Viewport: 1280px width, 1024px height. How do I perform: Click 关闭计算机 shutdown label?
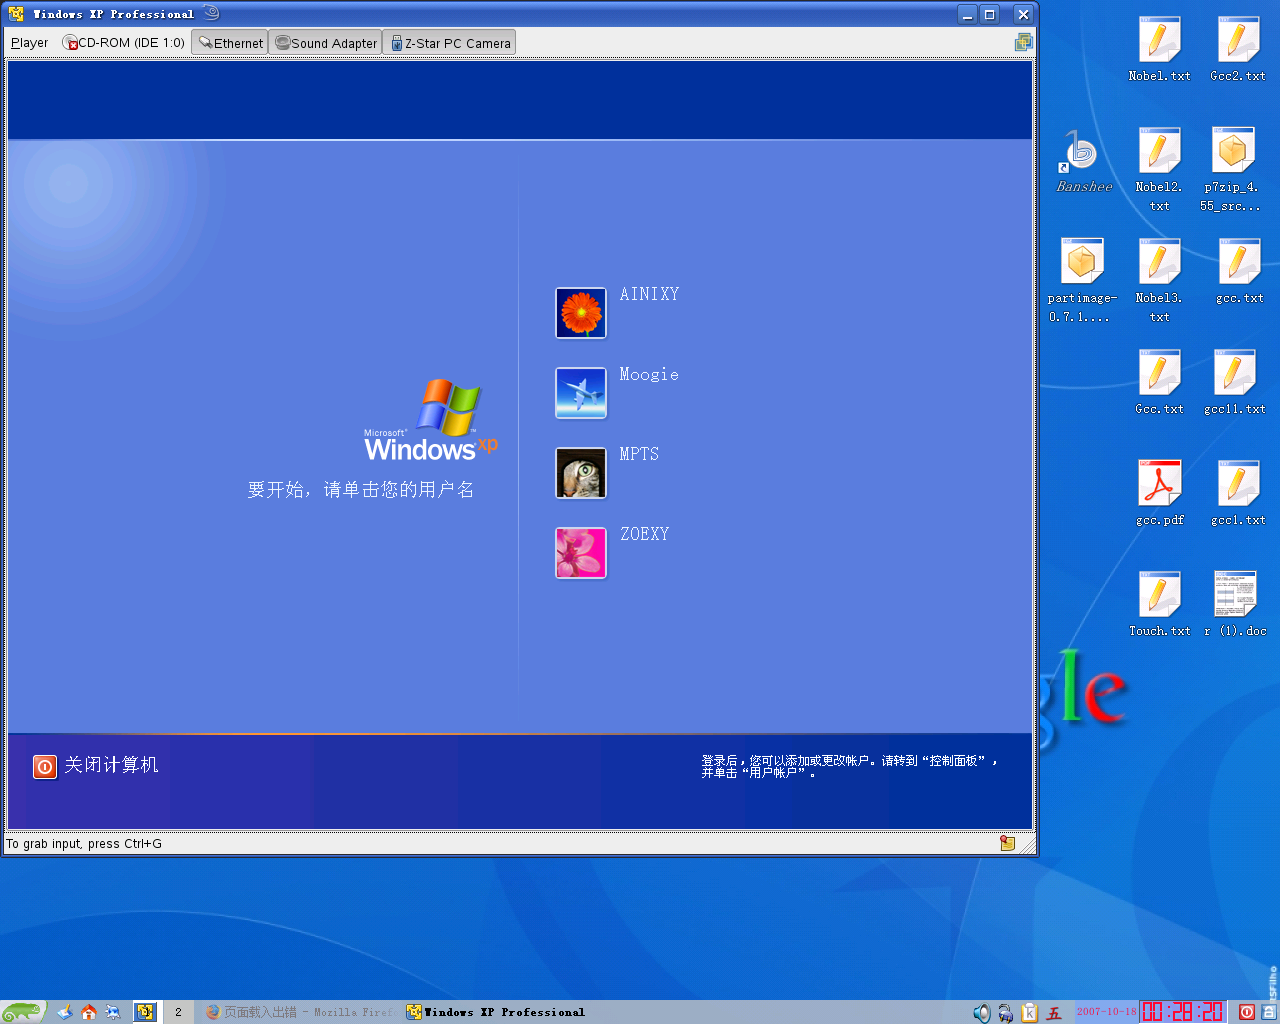(111, 765)
